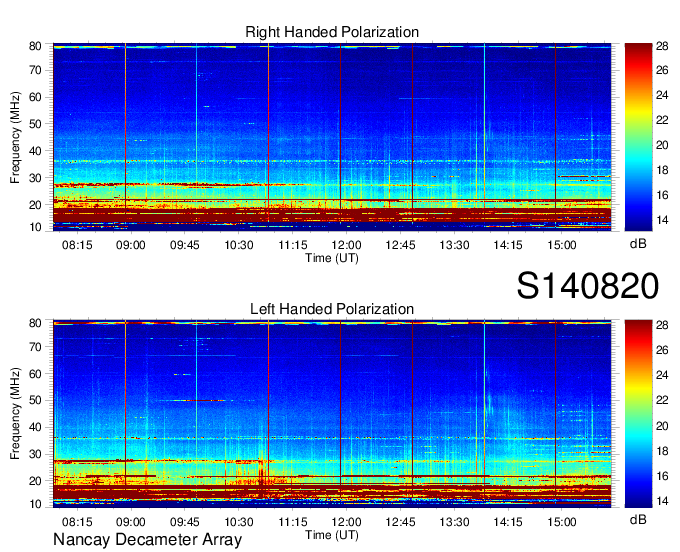Click the 10:30 tick on Right Handed time axis
This screenshot has width=680, height=552.
point(239,245)
